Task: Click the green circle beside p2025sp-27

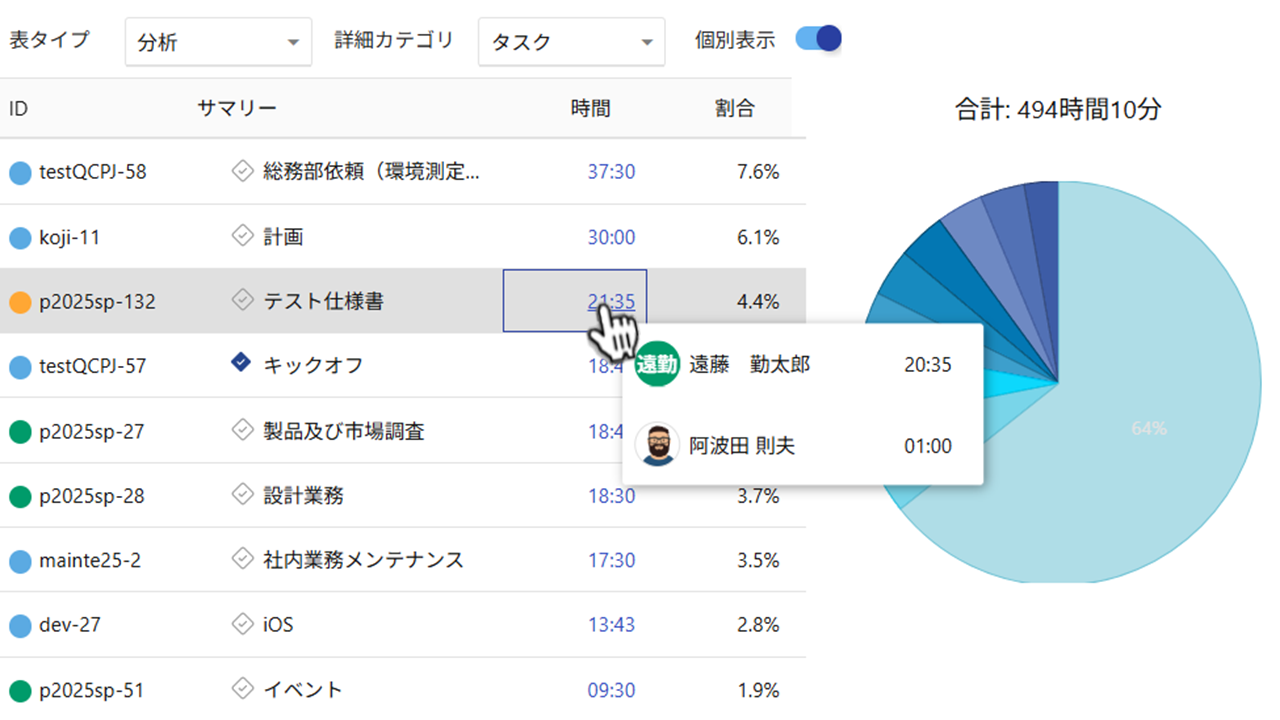Action: coord(20,432)
